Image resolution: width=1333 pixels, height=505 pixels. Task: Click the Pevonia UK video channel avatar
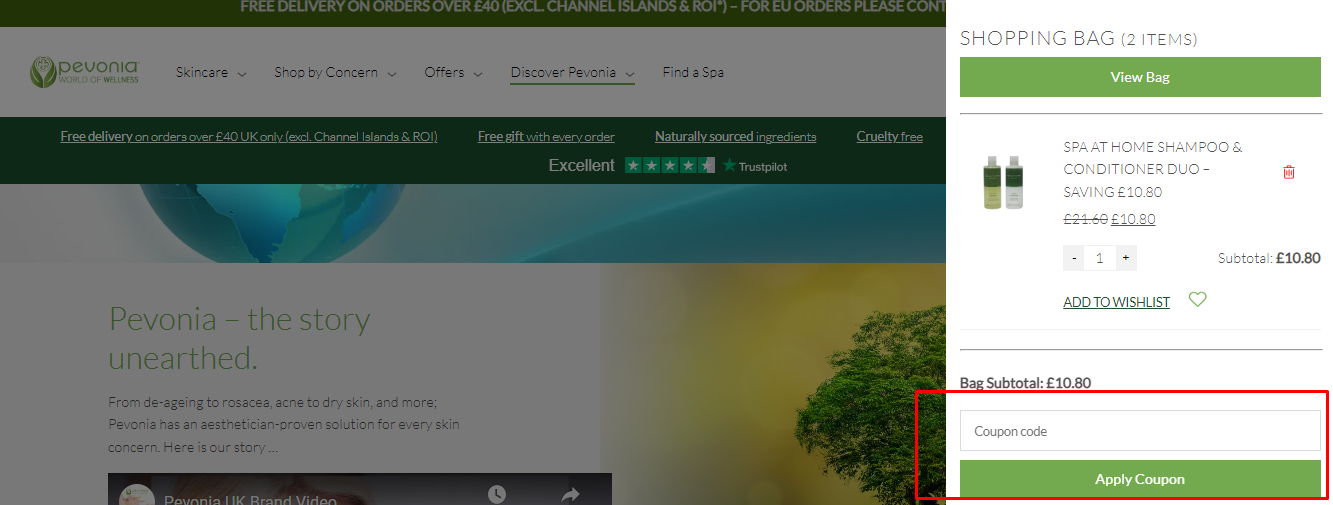[136, 496]
